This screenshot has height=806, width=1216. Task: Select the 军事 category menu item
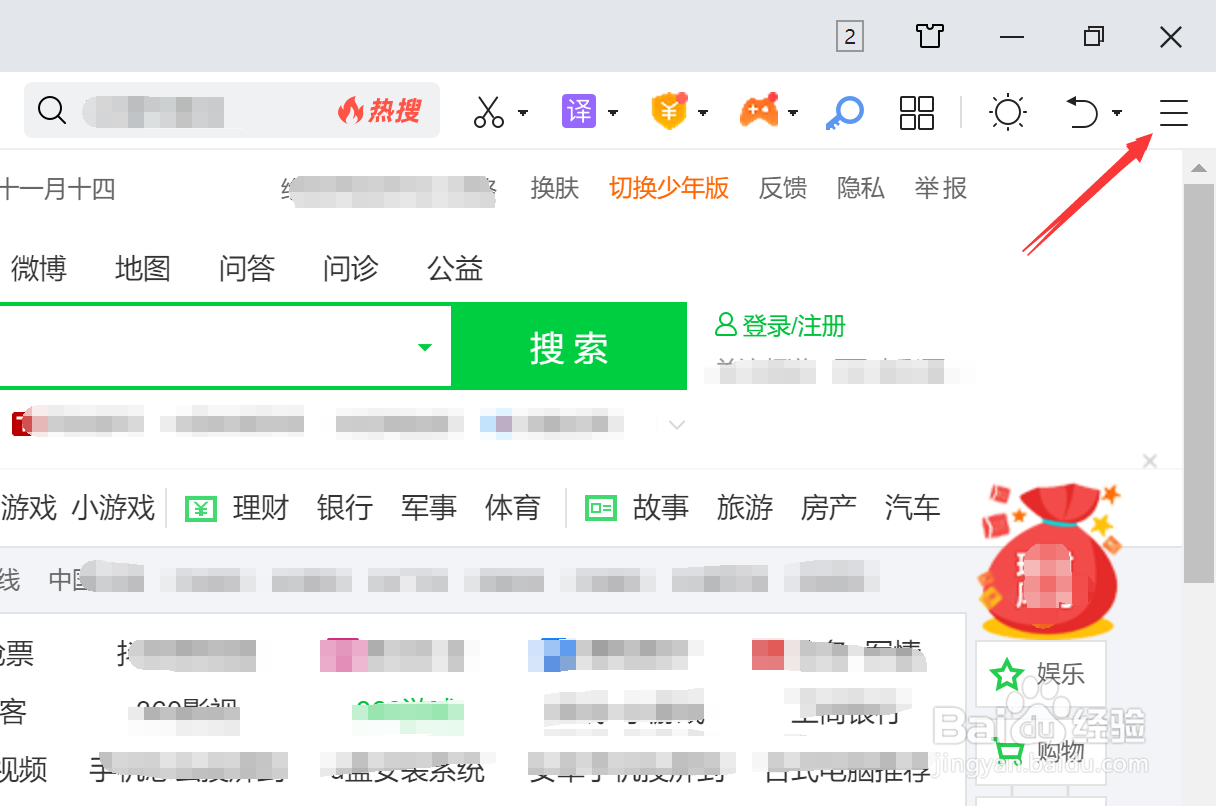[429, 508]
